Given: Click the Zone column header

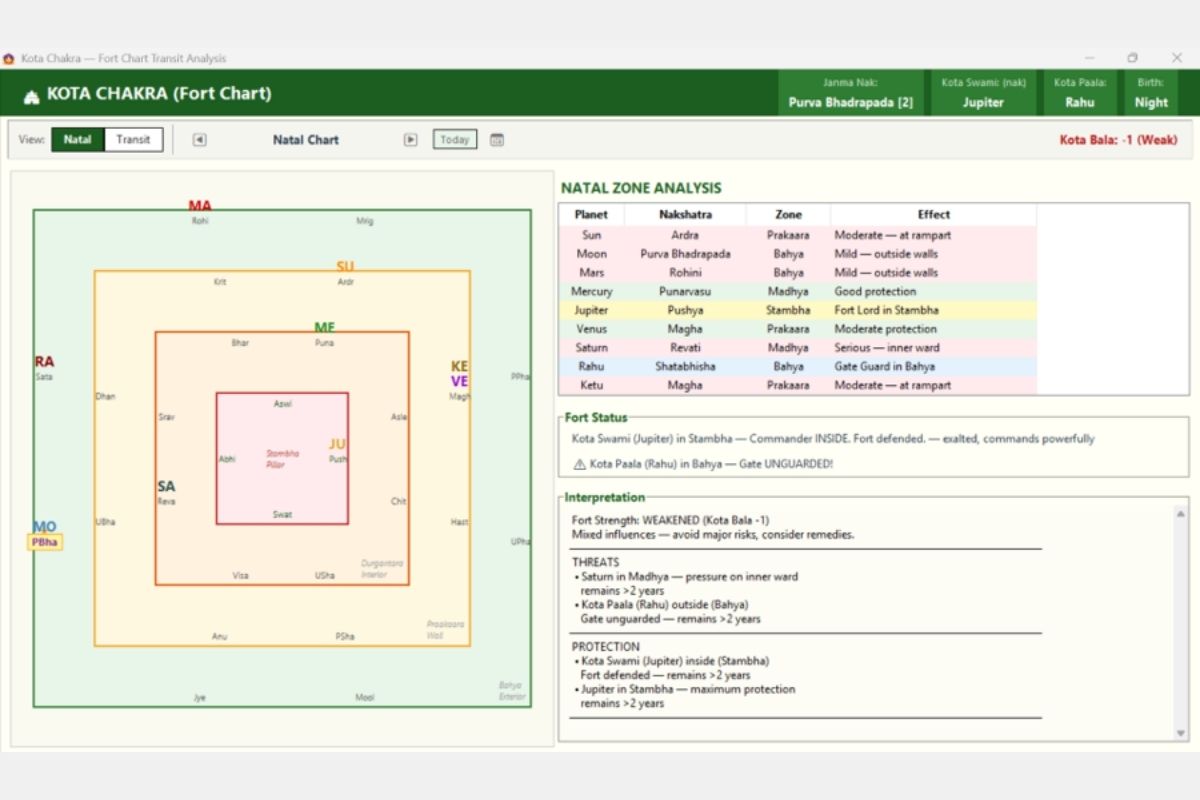Looking at the screenshot, I should click(788, 214).
